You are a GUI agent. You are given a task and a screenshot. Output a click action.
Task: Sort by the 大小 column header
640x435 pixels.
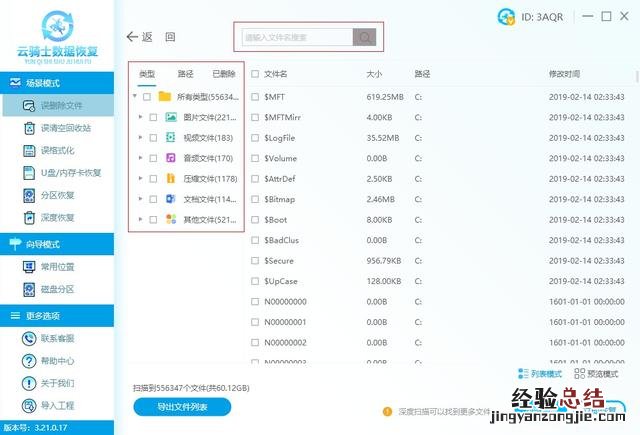[374, 74]
